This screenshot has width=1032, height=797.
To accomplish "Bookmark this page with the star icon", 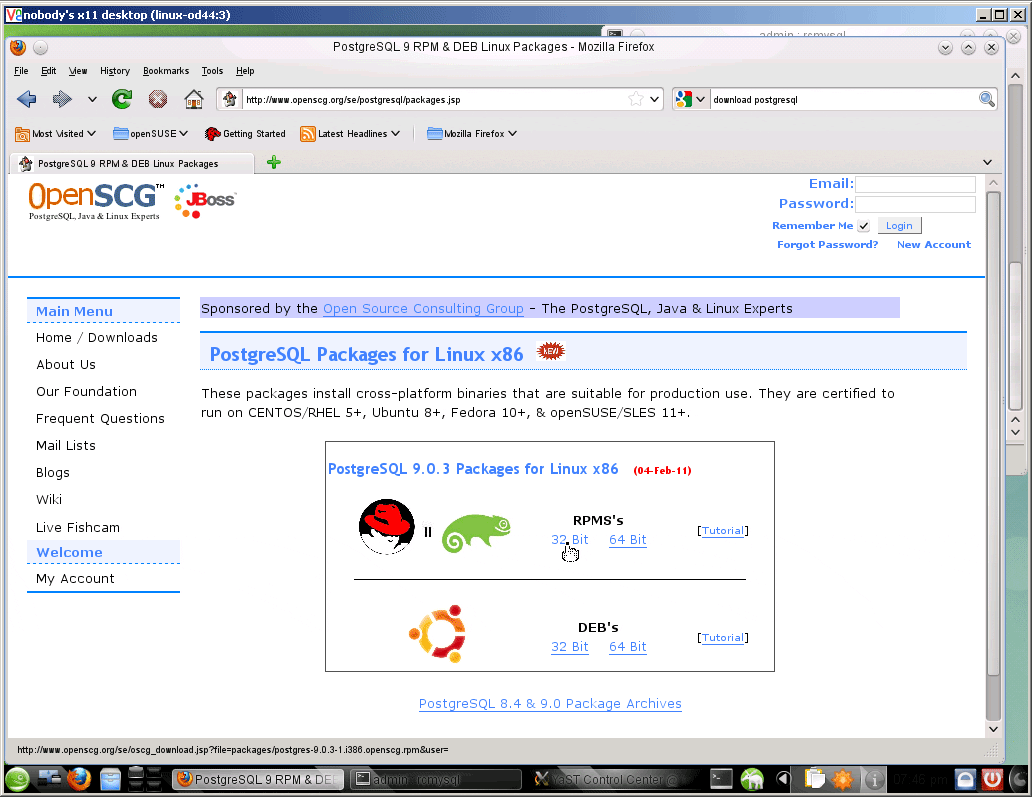I will pos(636,99).
